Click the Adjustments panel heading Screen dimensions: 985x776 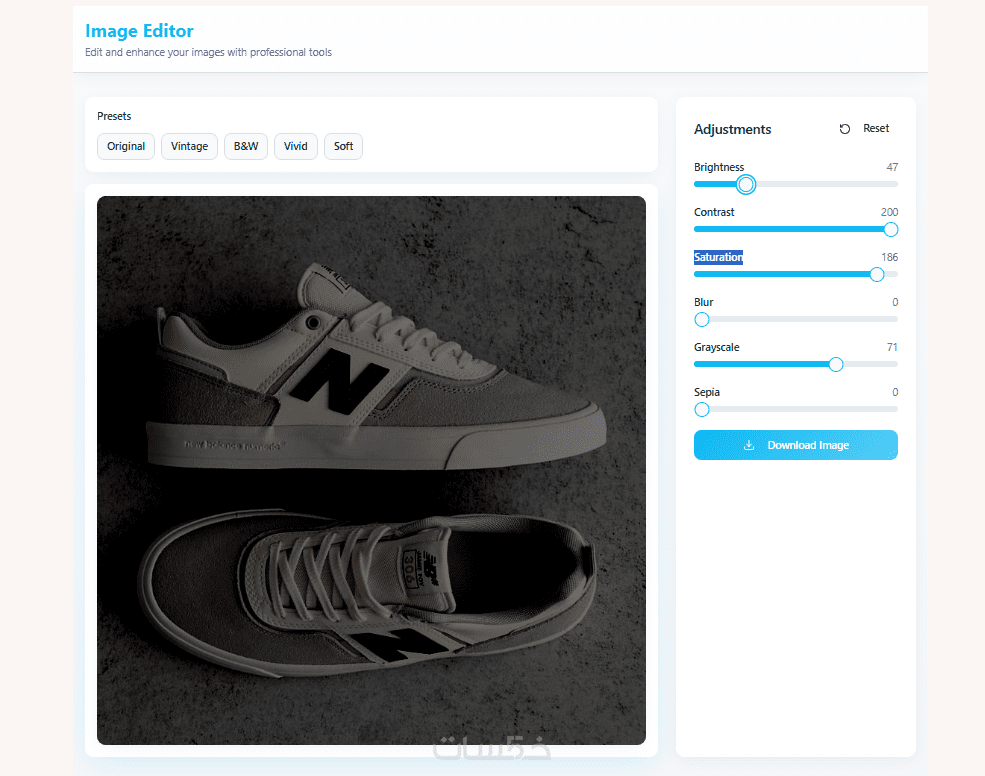pyautogui.click(x=732, y=129)
